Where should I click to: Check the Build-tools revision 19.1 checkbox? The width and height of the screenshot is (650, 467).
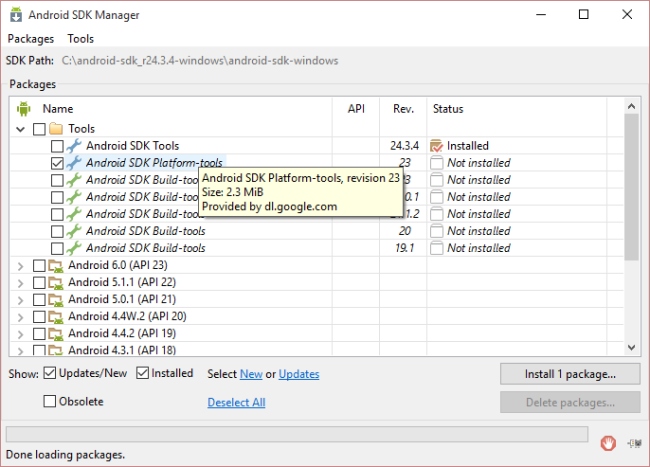pos(57,248)
